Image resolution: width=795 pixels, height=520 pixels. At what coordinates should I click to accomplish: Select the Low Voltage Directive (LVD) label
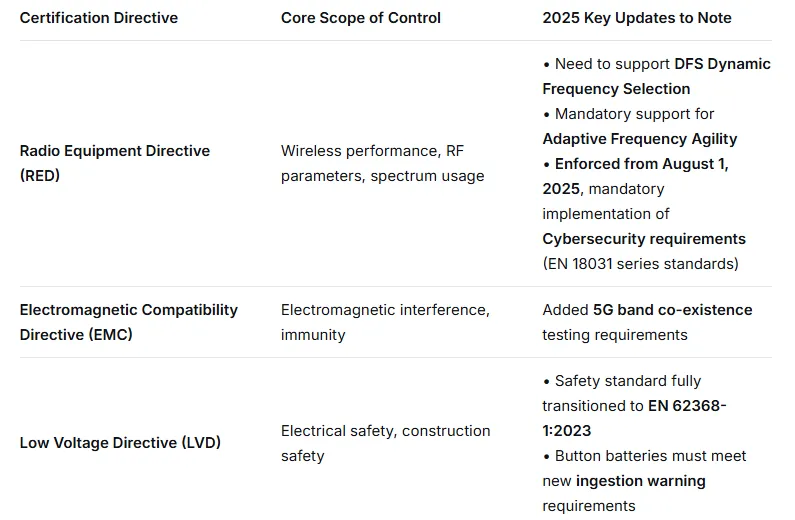tap(120, 443)
